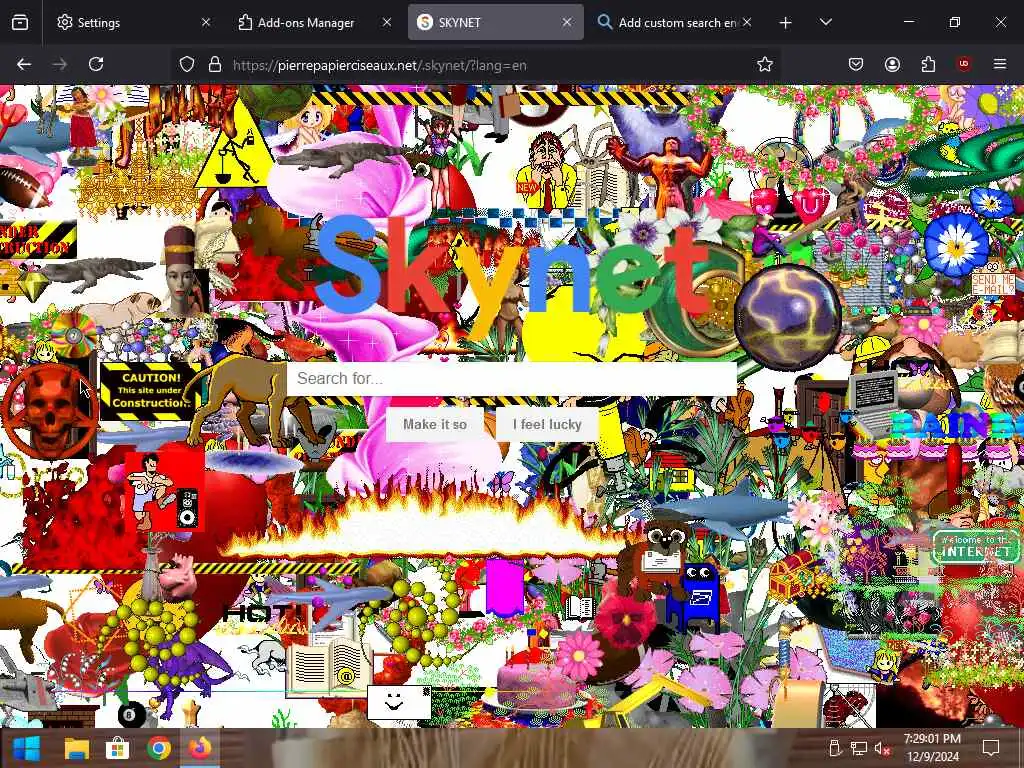
Task: Switch to the Add custom search engine tab
Action: 676,22
